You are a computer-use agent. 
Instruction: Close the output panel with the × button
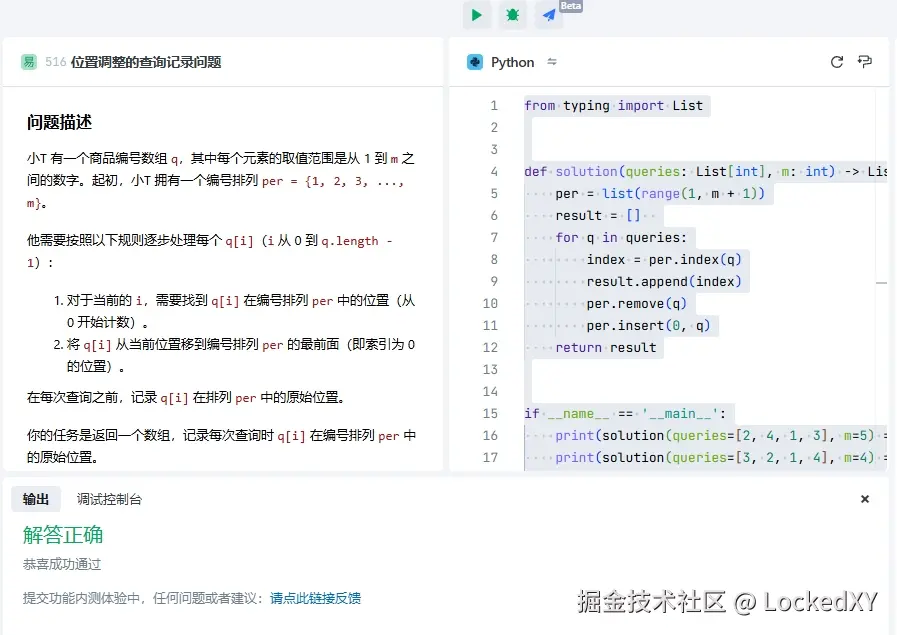(864, 498)
